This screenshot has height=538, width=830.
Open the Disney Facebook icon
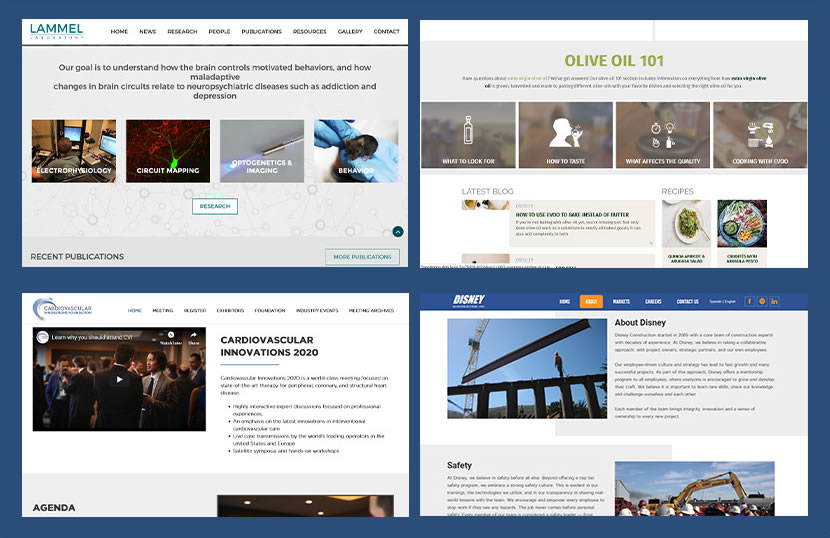[x=750, y=301]
